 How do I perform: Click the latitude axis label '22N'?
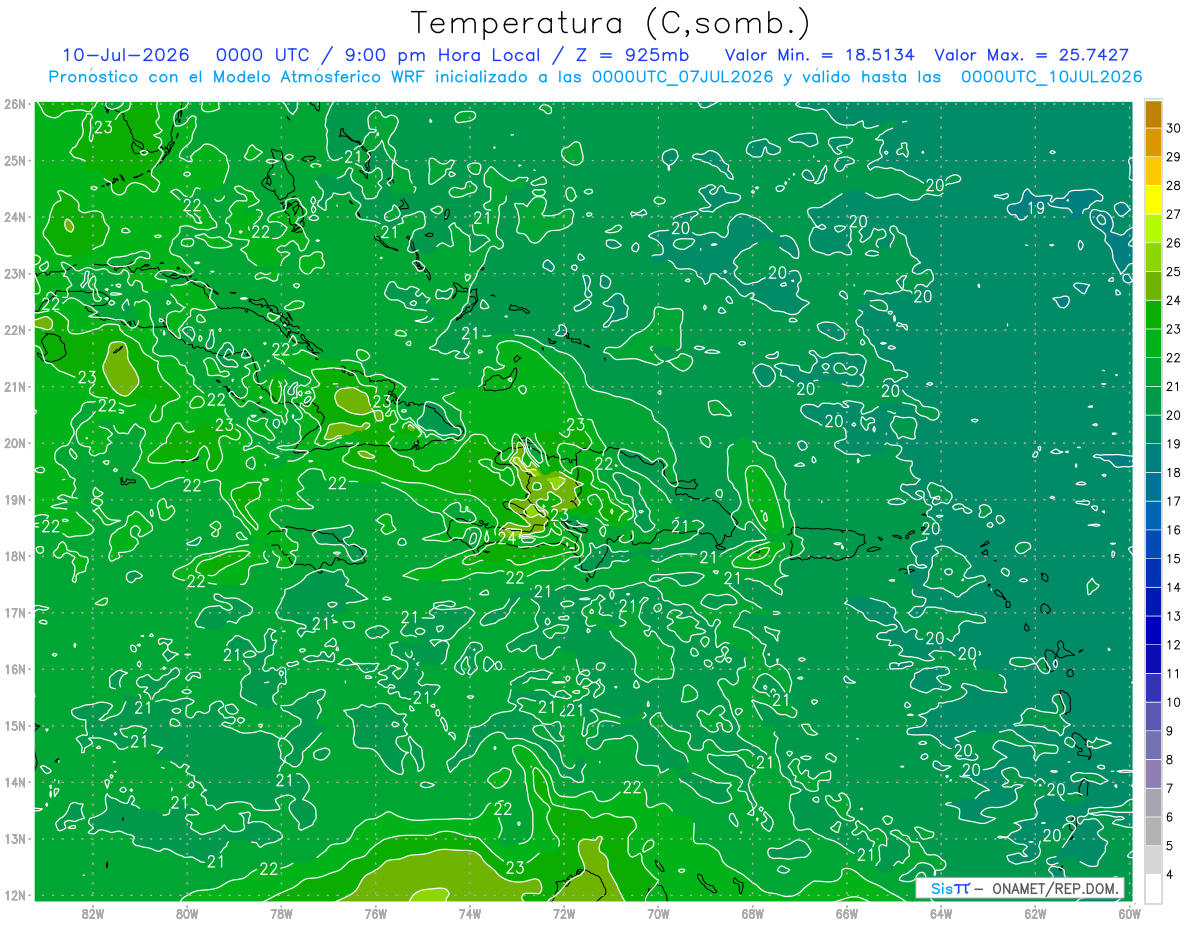14,330
